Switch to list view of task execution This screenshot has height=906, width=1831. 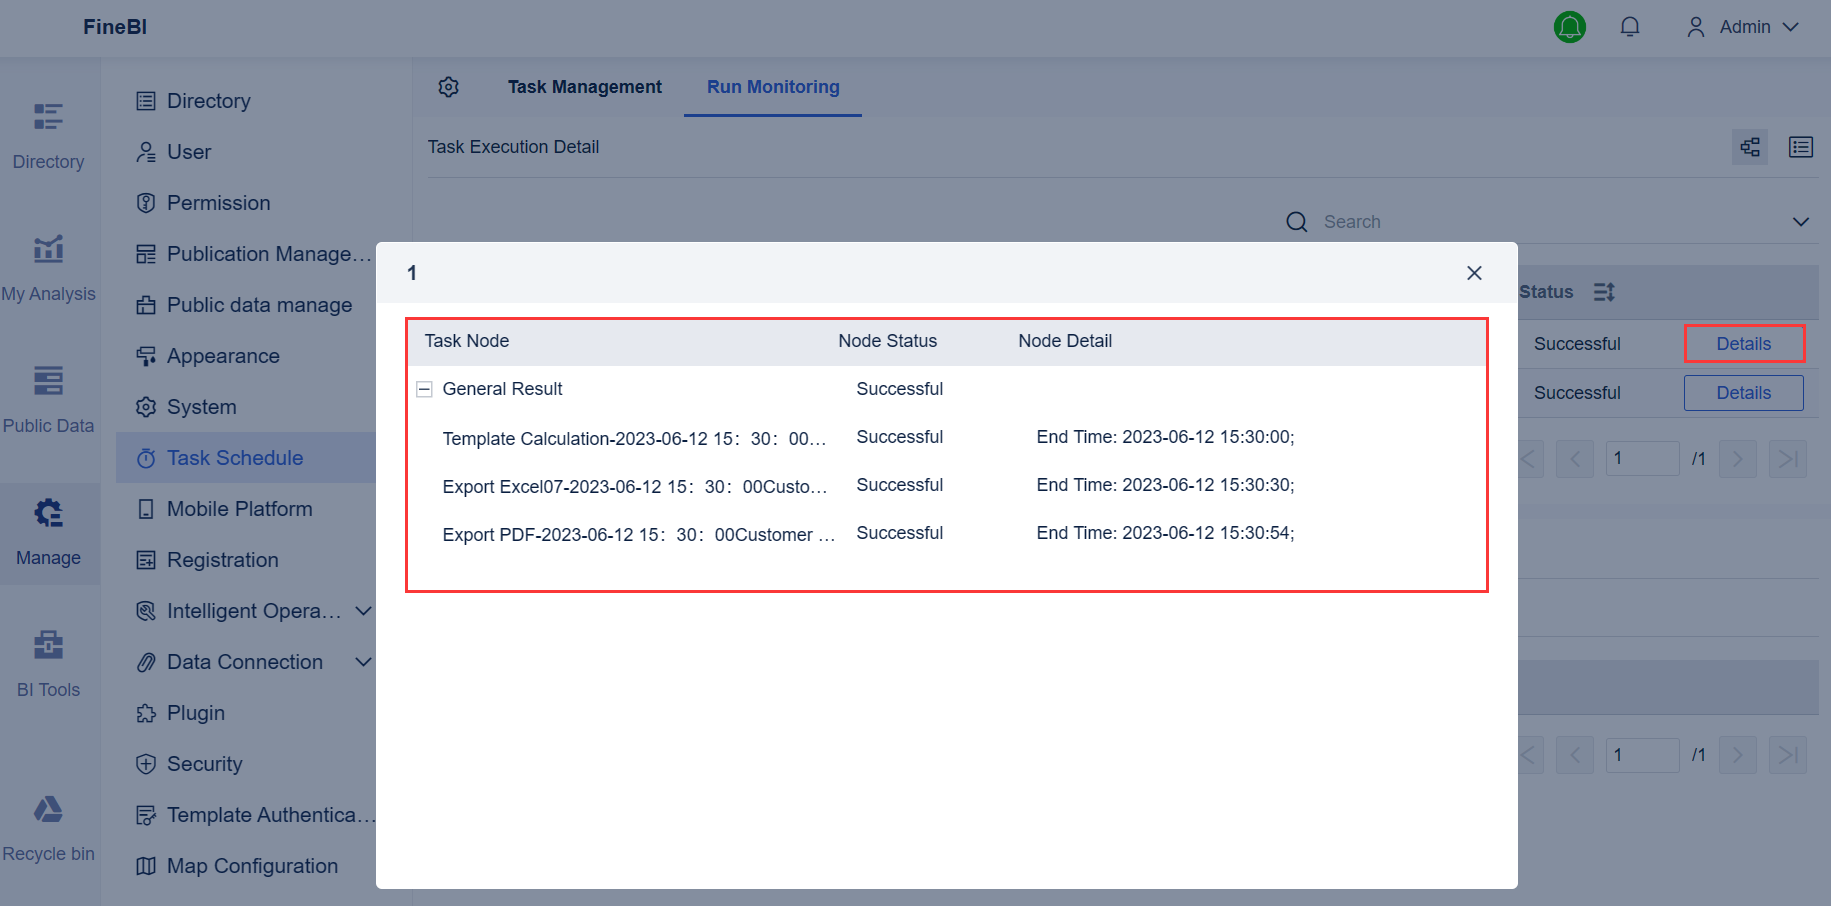tap(1801, 146)
